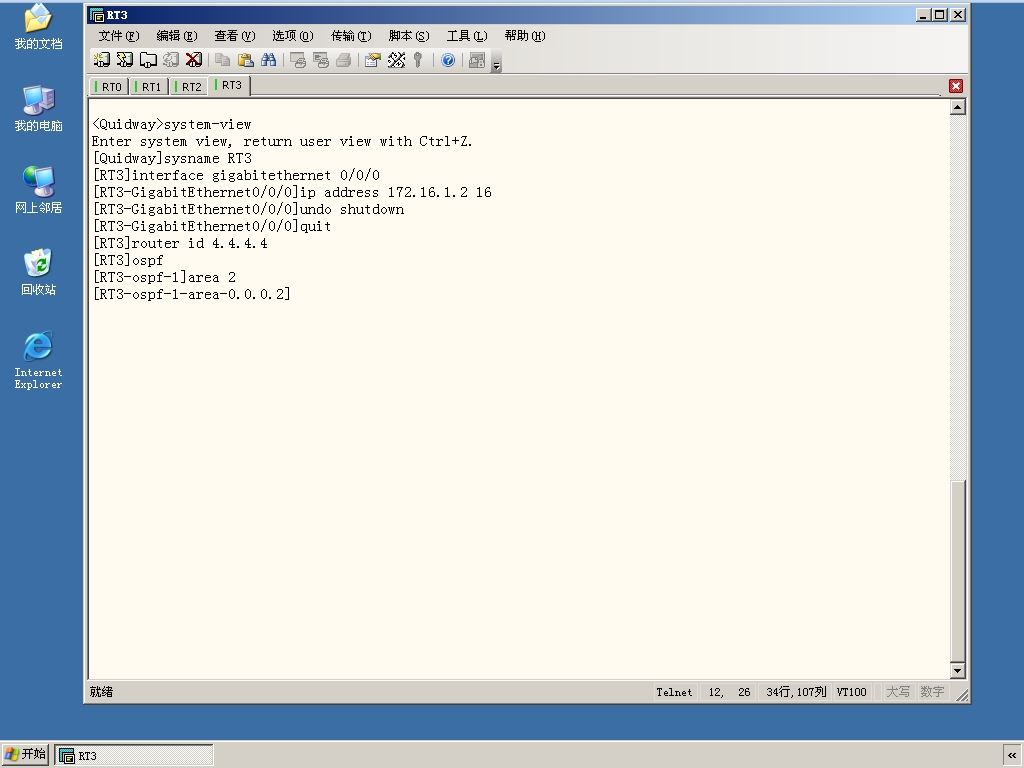Viewport: 1024px width, 768px height.
Task: Open the 文件(F) menu
Action: [119, 35]
